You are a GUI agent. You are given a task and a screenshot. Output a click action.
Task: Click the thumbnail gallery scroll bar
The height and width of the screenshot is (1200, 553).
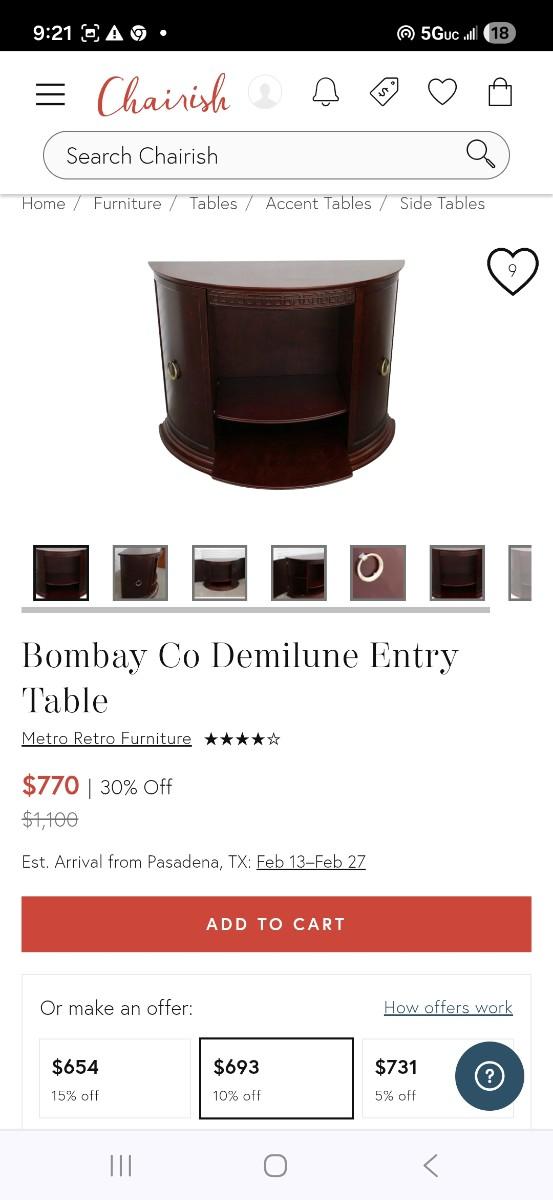pyautogui.click(x=256, y=609)
